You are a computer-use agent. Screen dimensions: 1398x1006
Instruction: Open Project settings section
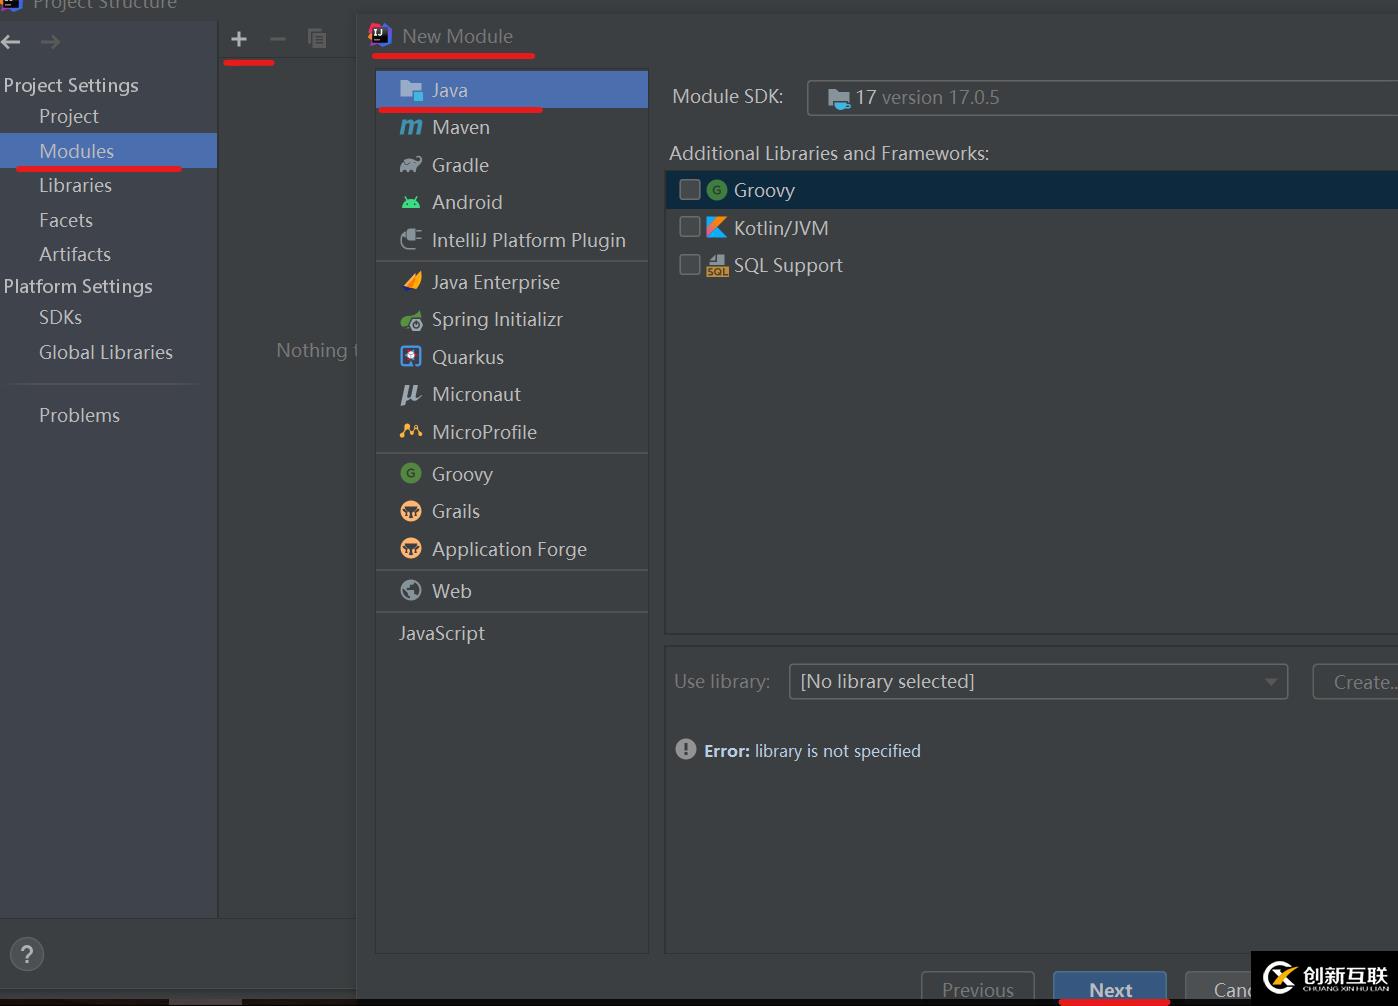point(69,116)
